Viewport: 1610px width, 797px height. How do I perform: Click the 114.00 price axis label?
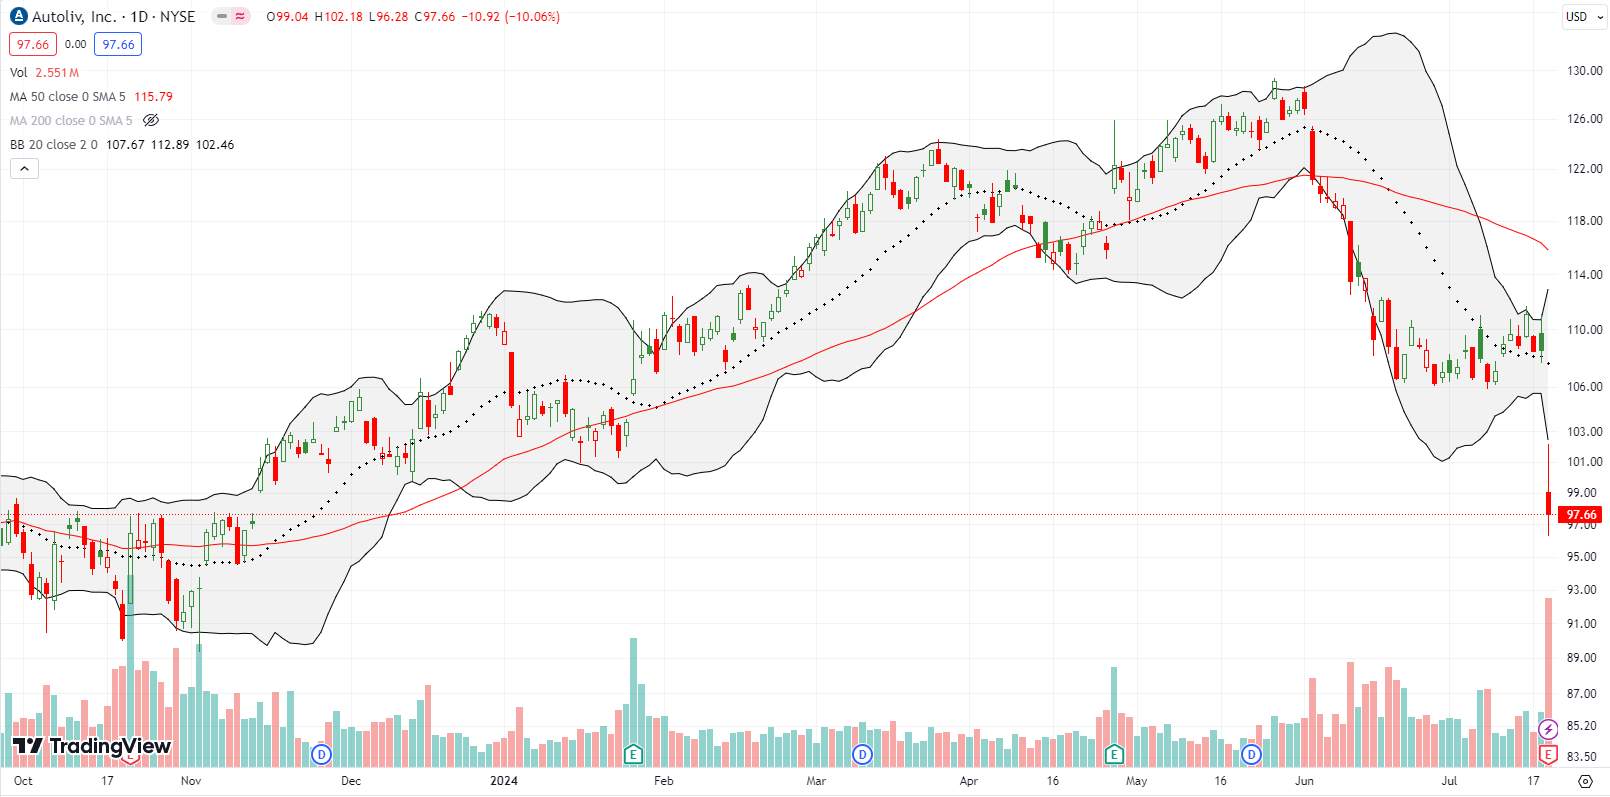coord(1584,275)
